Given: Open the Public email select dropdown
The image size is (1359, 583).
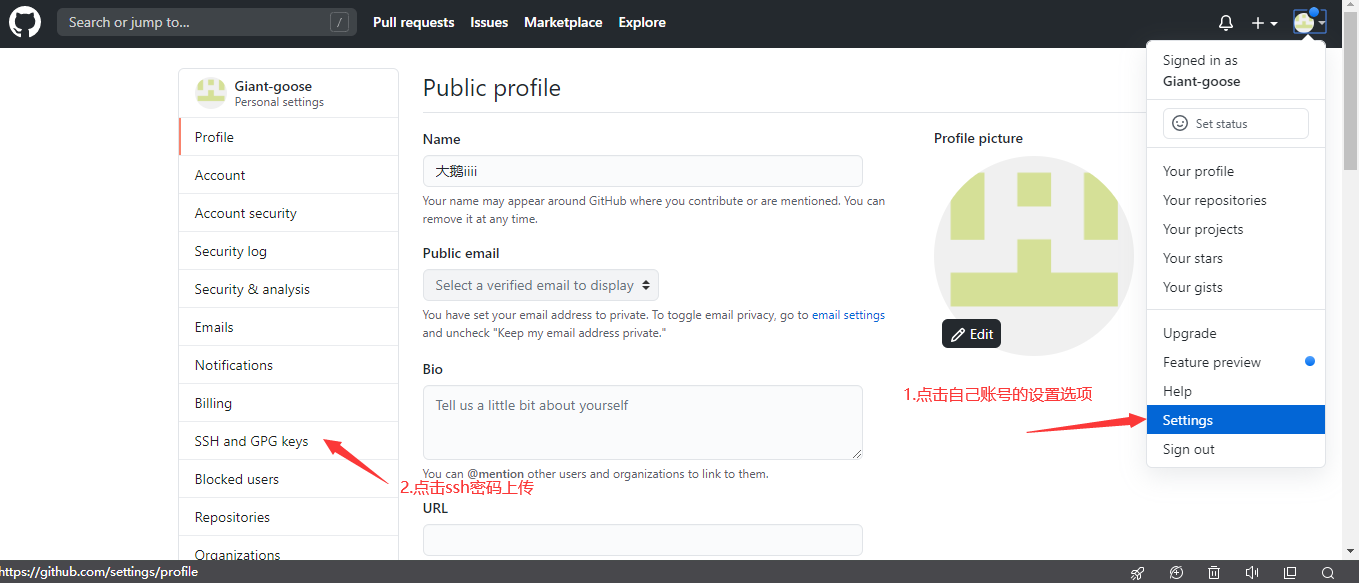Looking at the screenshot, I should pyautogui.click(x=541, y=285).
